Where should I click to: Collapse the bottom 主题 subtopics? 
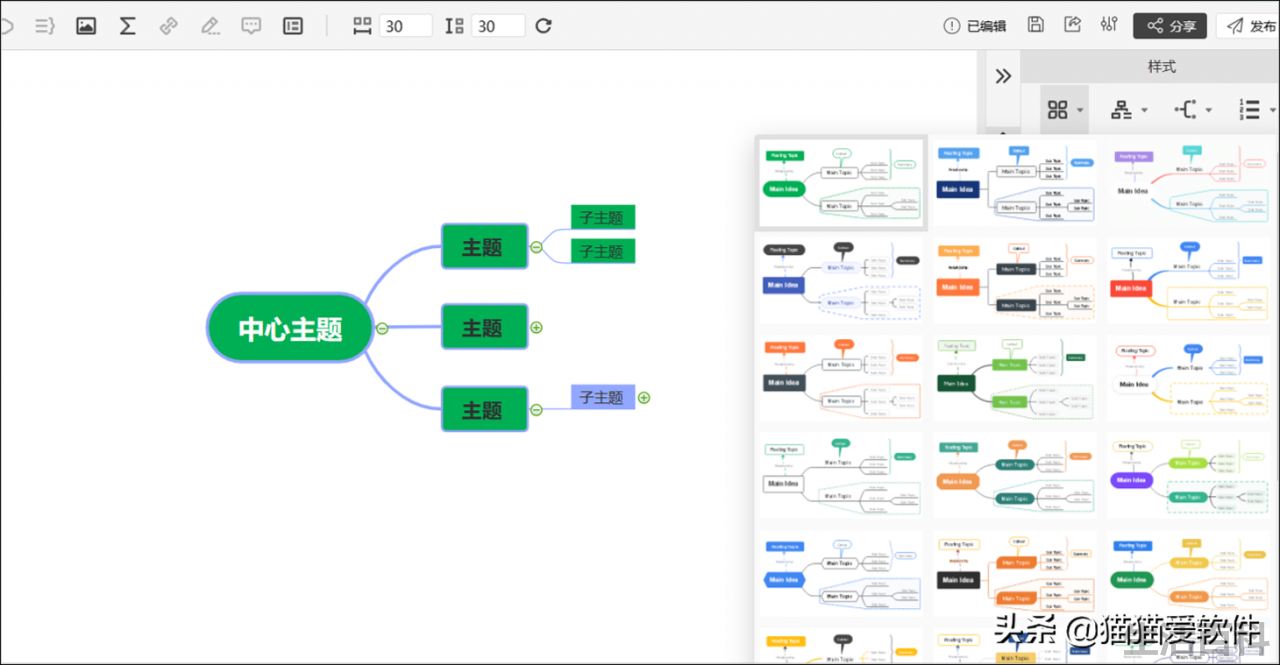coord(536,409)
